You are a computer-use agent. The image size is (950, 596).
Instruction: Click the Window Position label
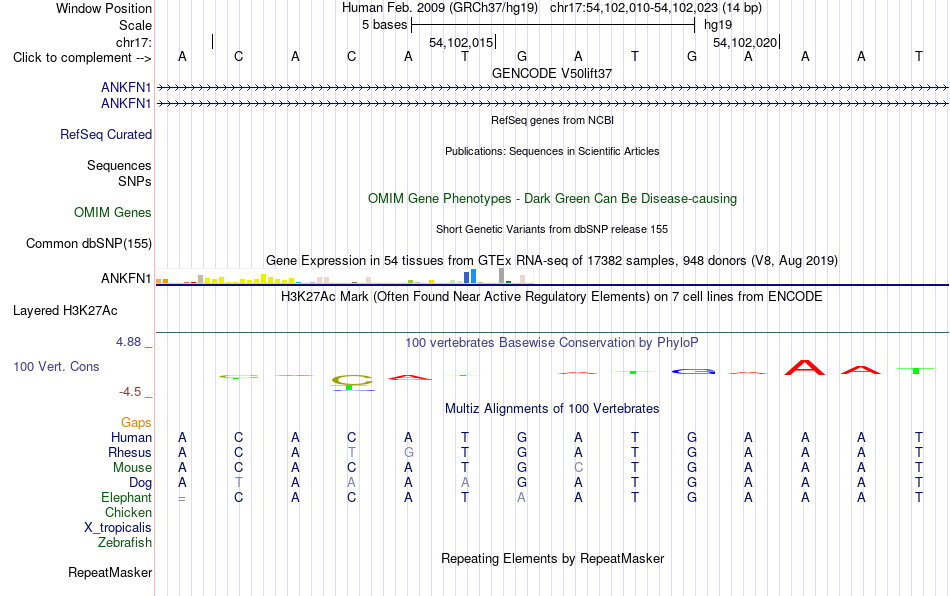pyautogui.click(x=104, y=8)
